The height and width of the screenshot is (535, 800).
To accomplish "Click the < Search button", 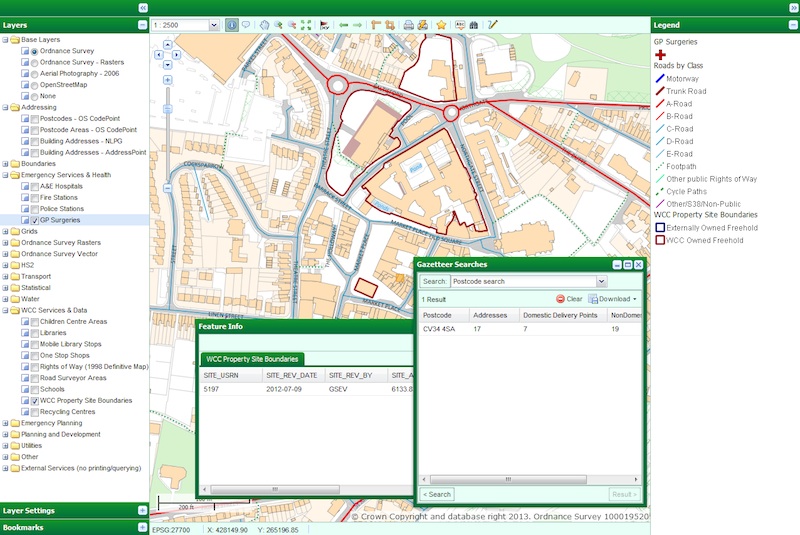I will pos(436,494).
